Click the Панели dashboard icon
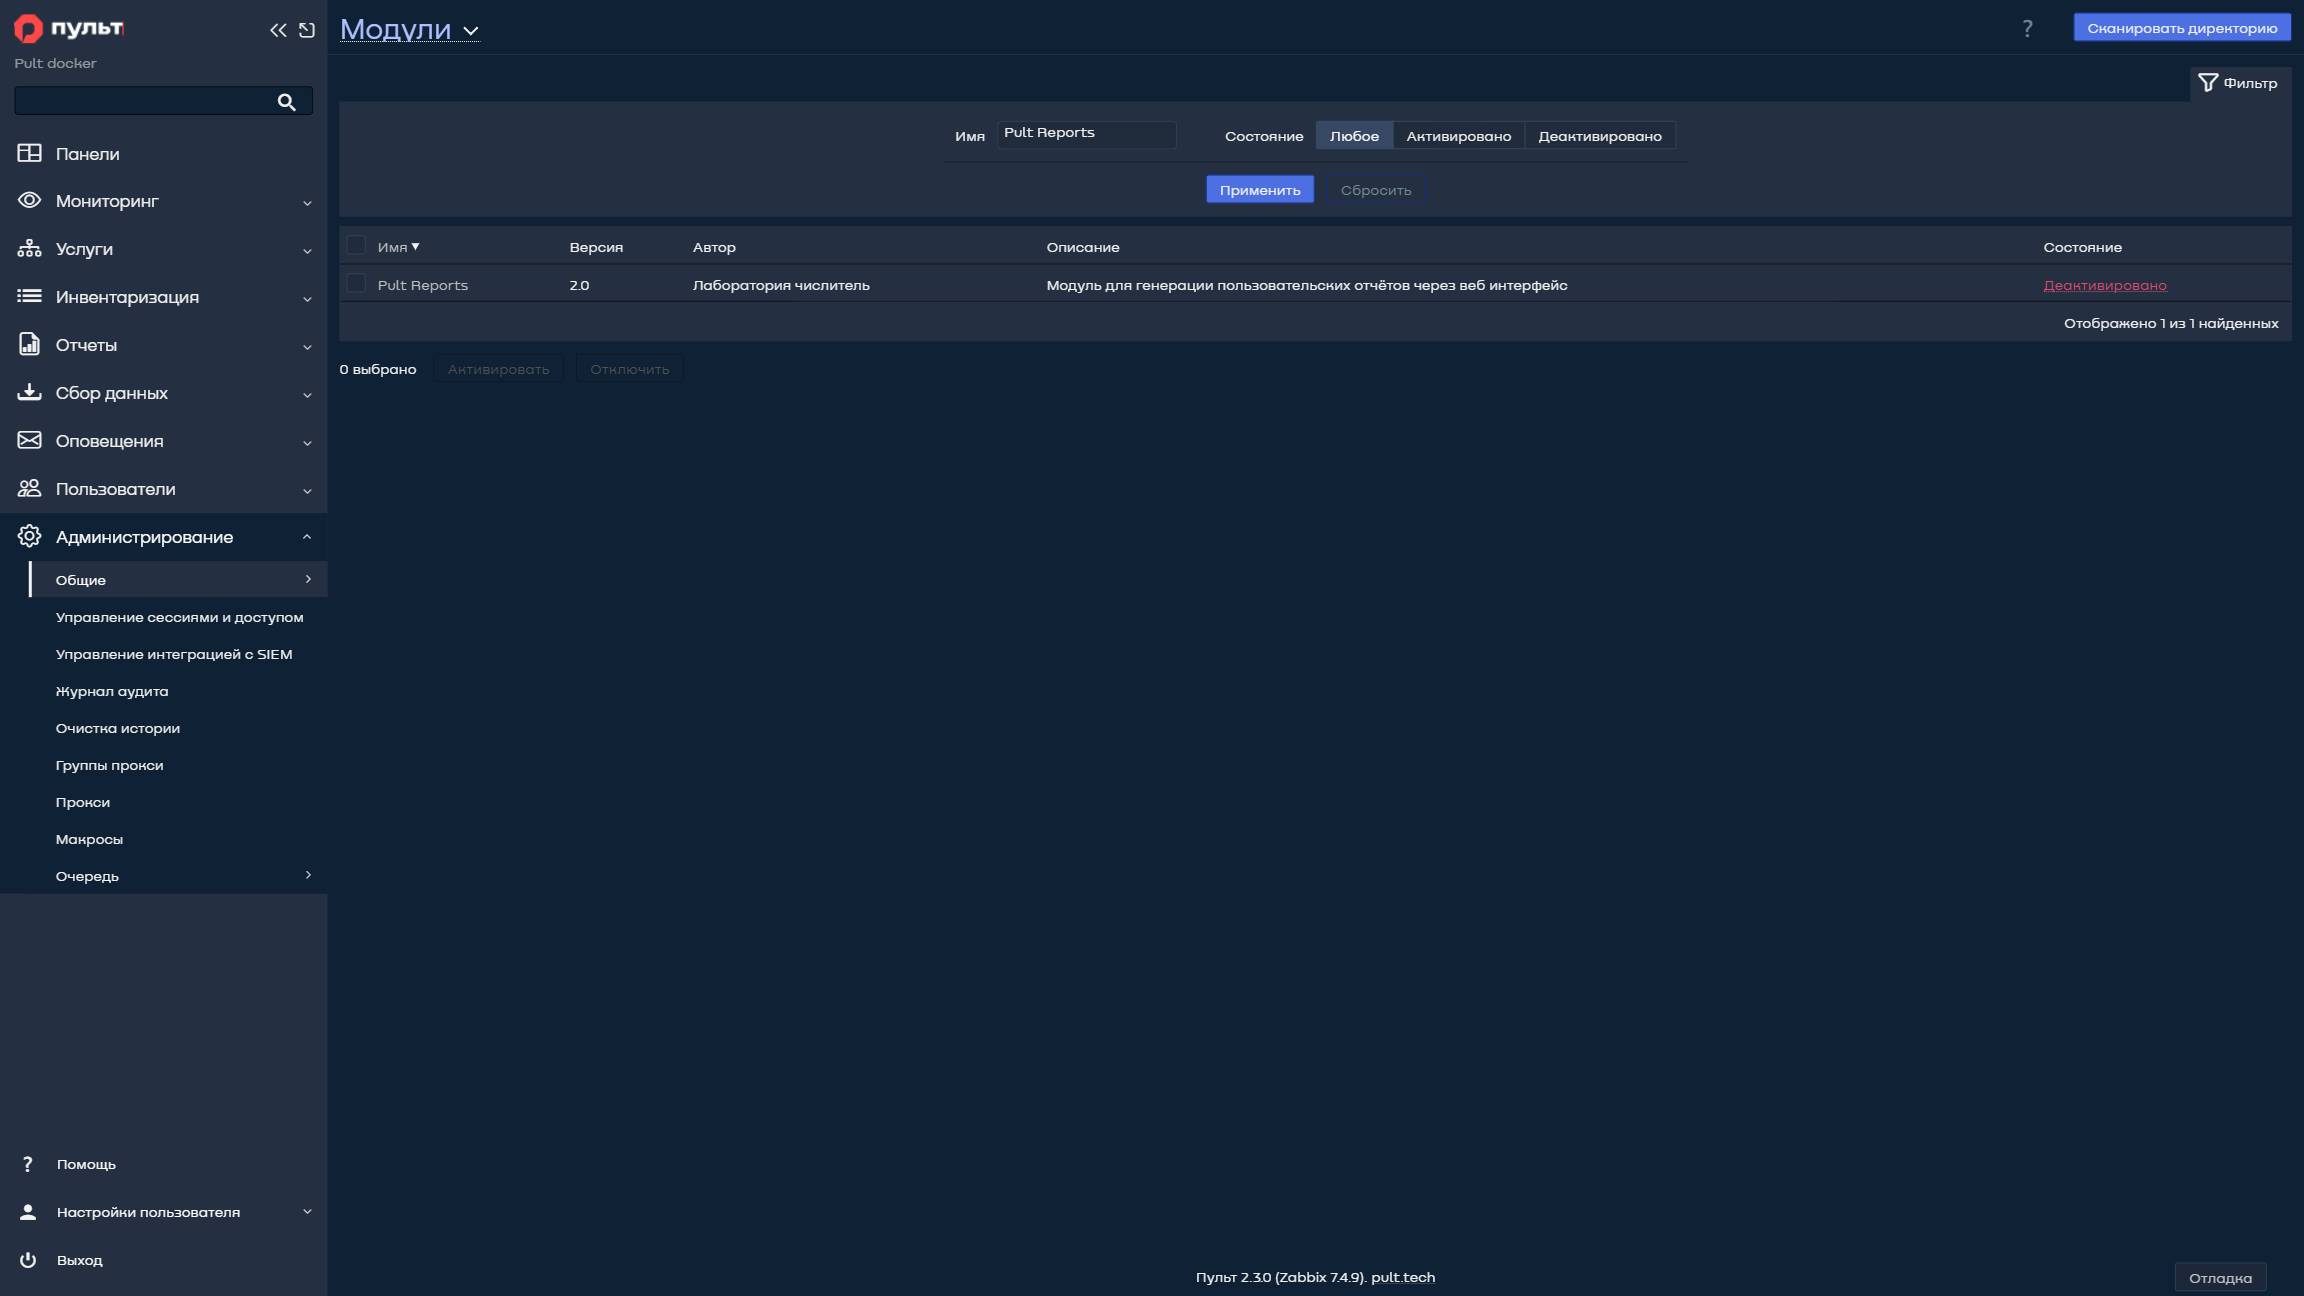The image size is (2304, 1296). point(29,153)
